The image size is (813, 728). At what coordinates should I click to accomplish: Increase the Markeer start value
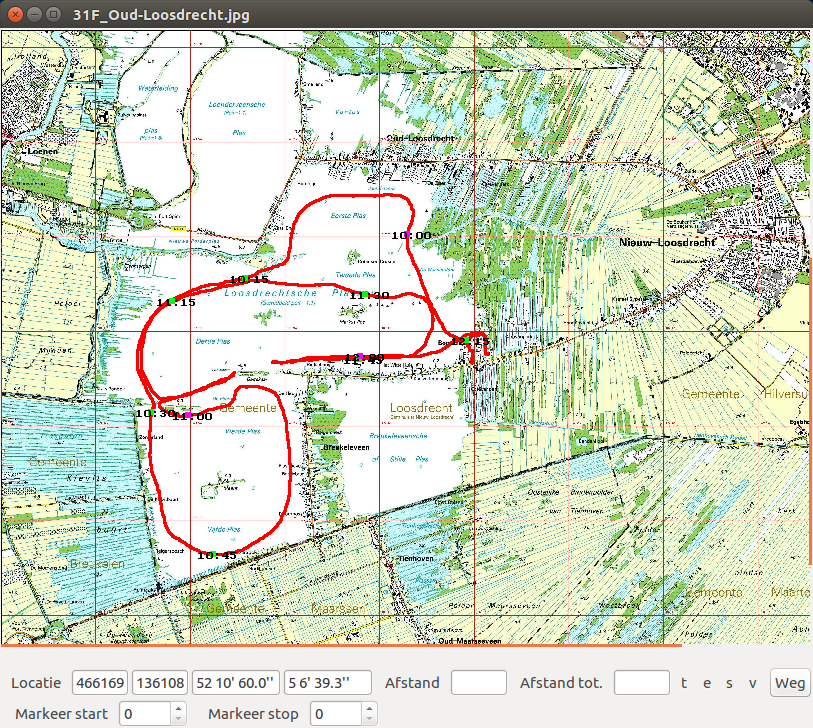[x=178, y=708]
